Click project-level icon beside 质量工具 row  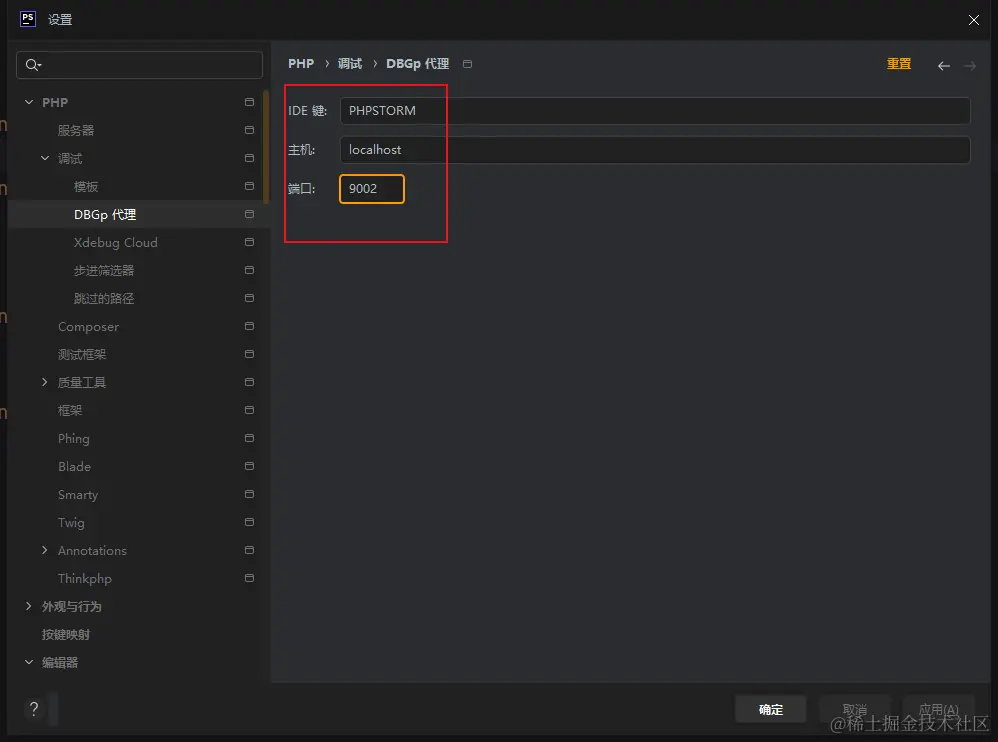click(x=250, y=382)
